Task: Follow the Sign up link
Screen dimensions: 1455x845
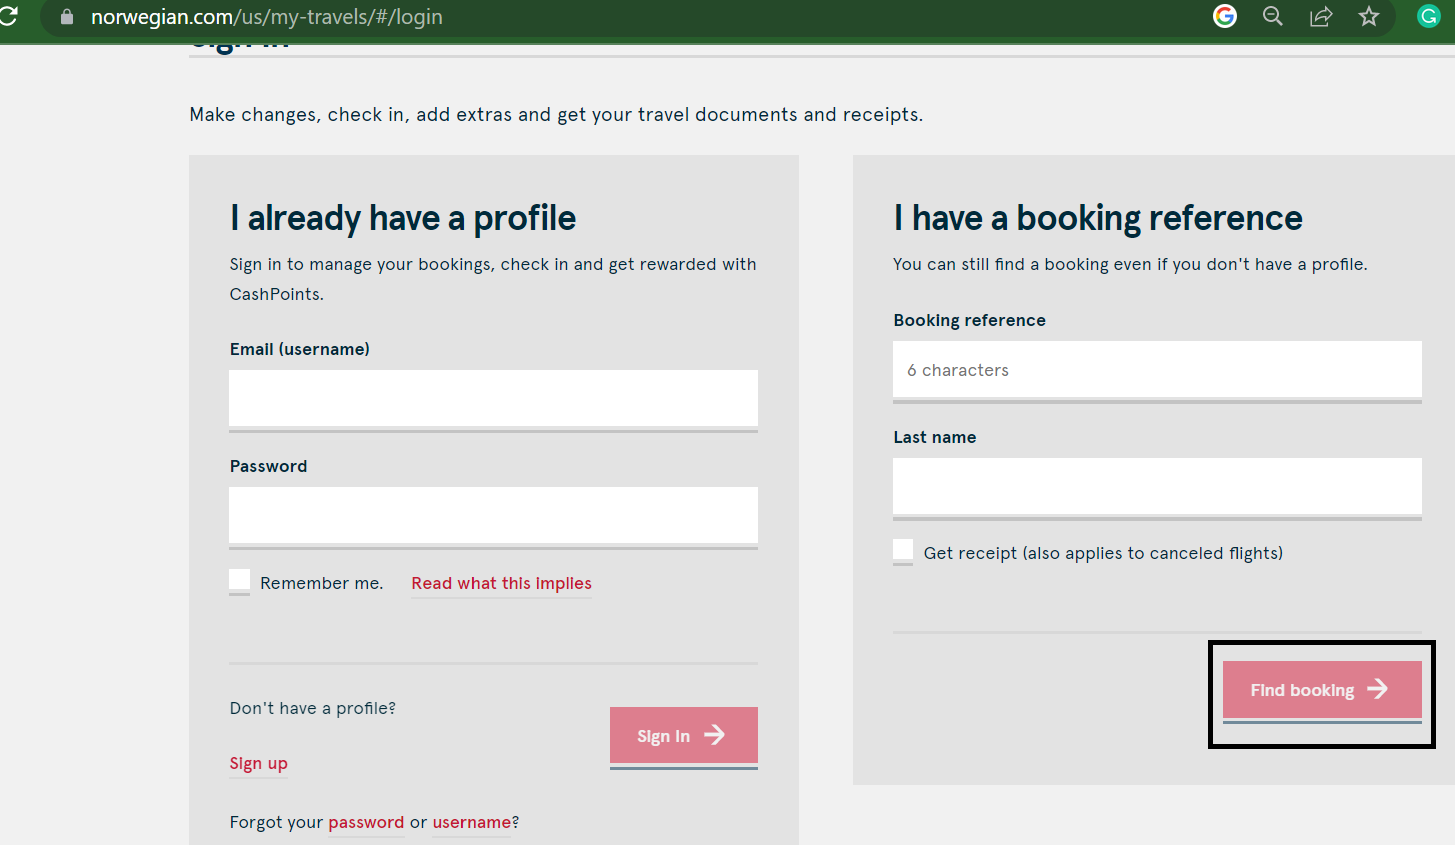Action: pyautogui.click(x=259, y=763)
